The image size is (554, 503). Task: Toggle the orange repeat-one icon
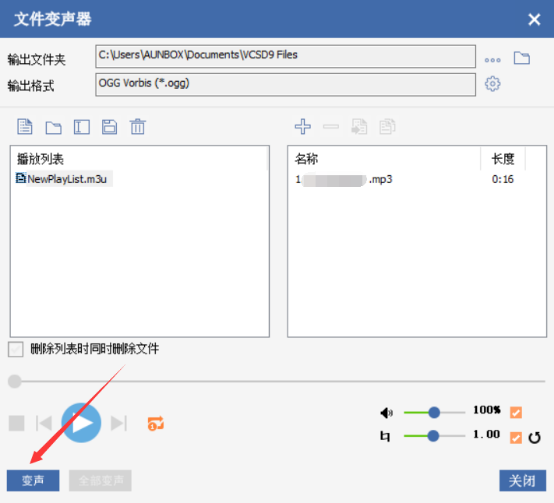155,423
